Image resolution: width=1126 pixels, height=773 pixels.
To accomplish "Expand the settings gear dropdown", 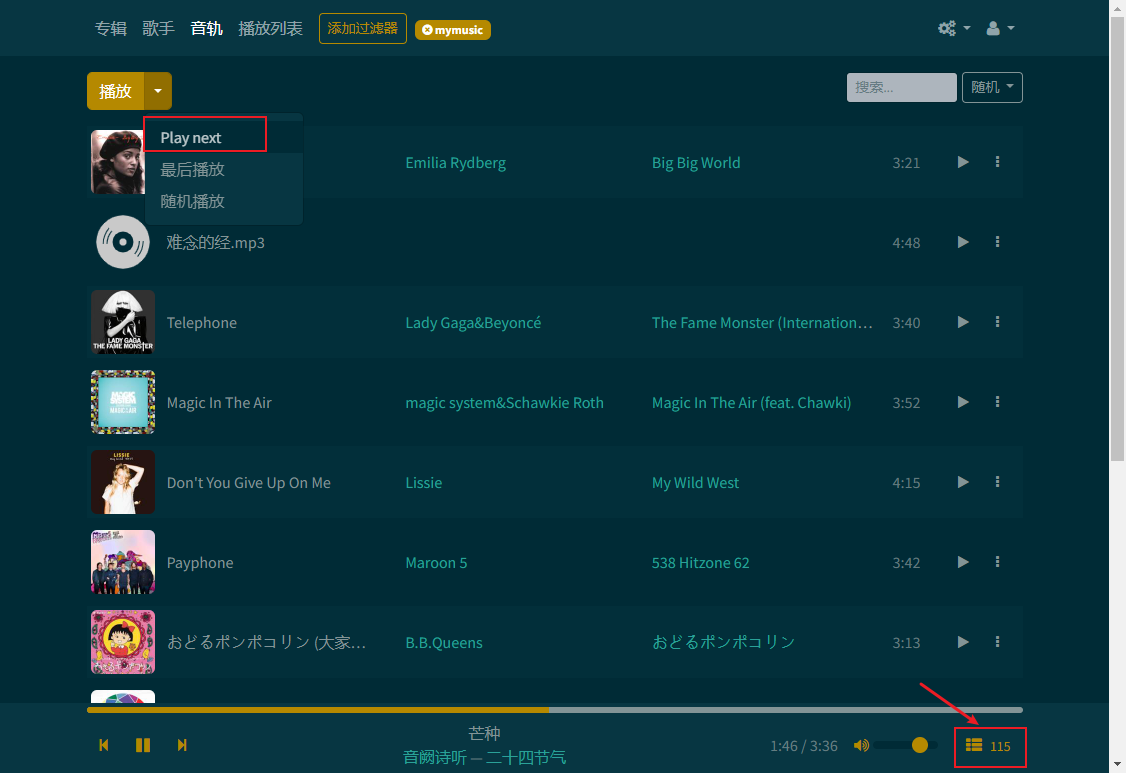I will 954,28.
